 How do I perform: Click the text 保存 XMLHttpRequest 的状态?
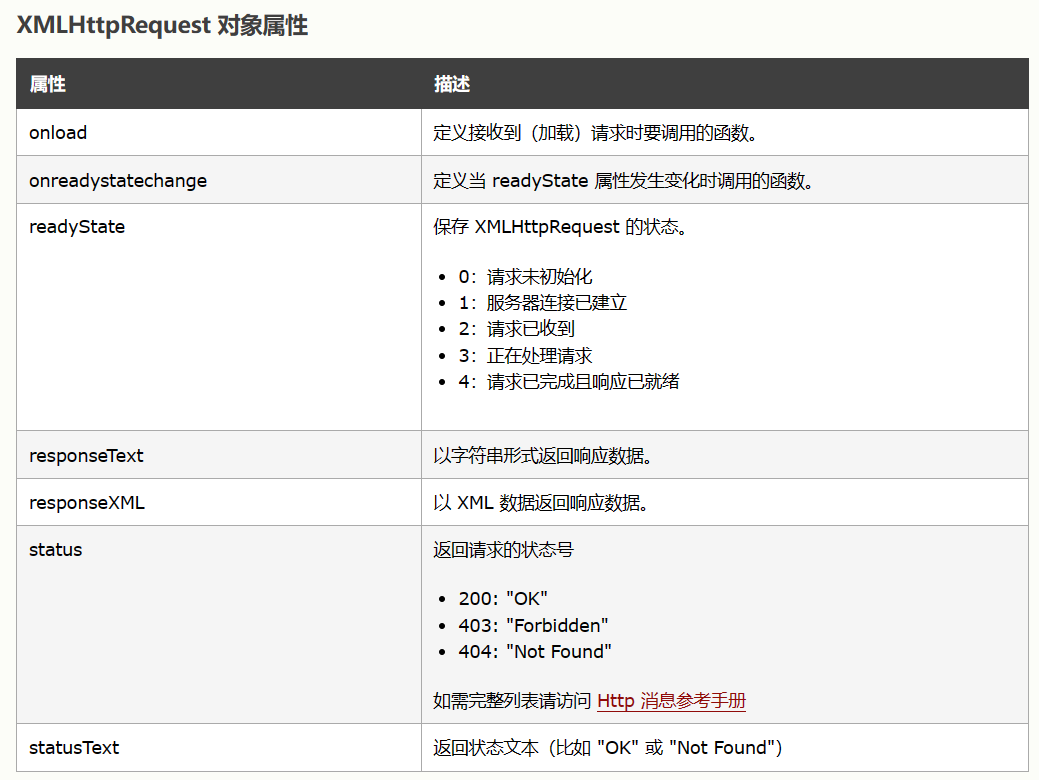click(560, 227)
